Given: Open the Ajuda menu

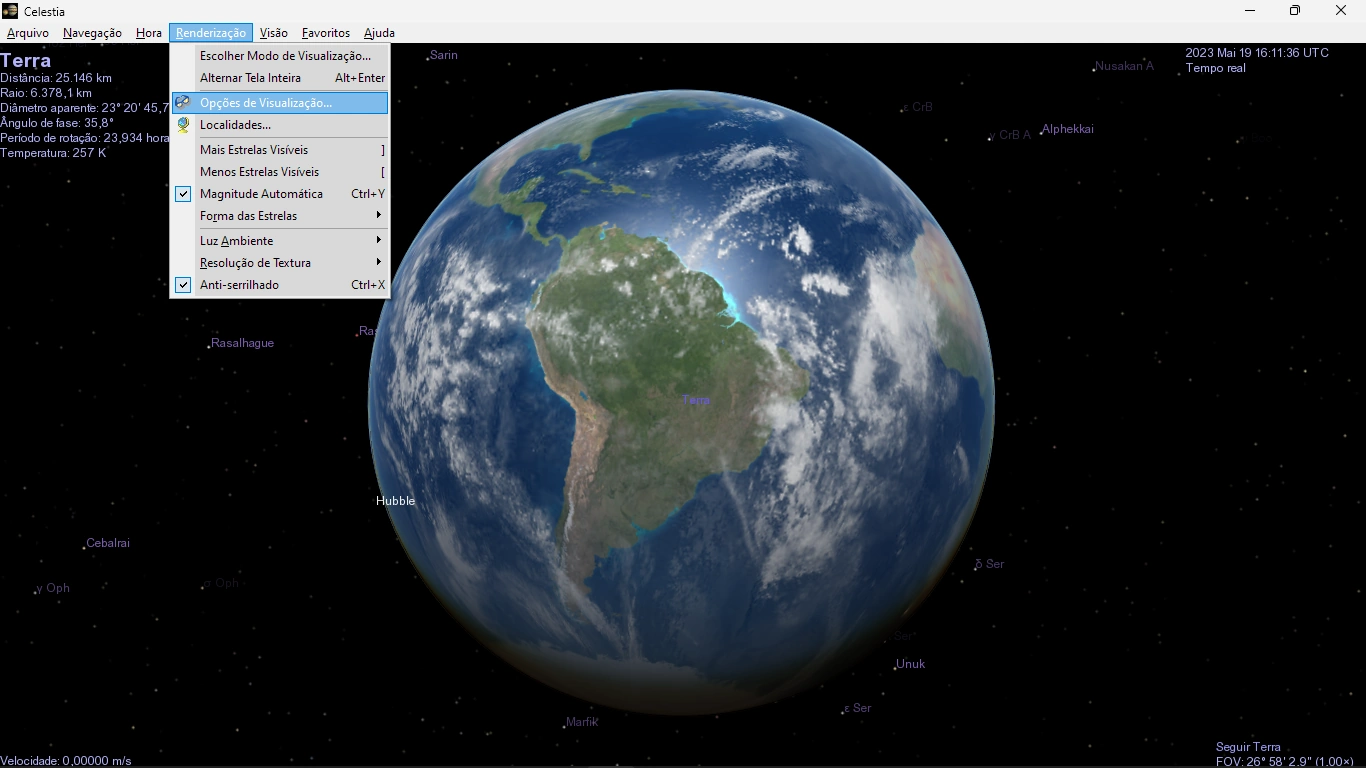Looking at the screenshot, I should (x=379, y=33).
